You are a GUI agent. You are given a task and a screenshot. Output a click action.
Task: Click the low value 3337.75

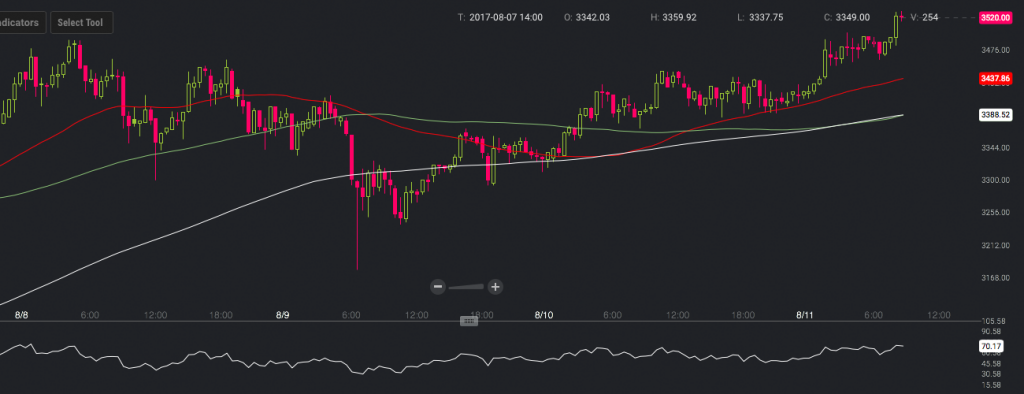pos(765,18)
